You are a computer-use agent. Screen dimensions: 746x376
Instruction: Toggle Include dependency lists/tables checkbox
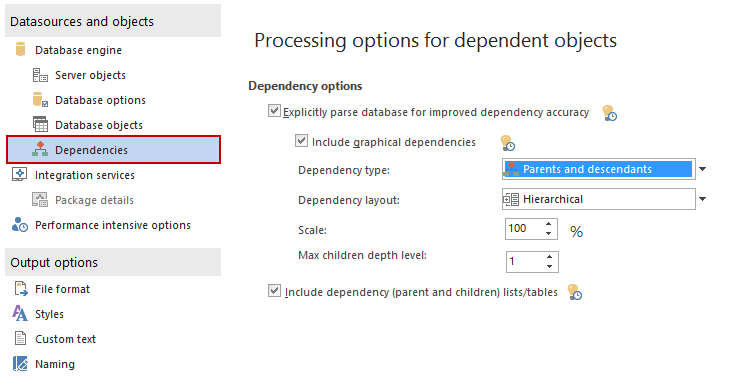[274, 290]
